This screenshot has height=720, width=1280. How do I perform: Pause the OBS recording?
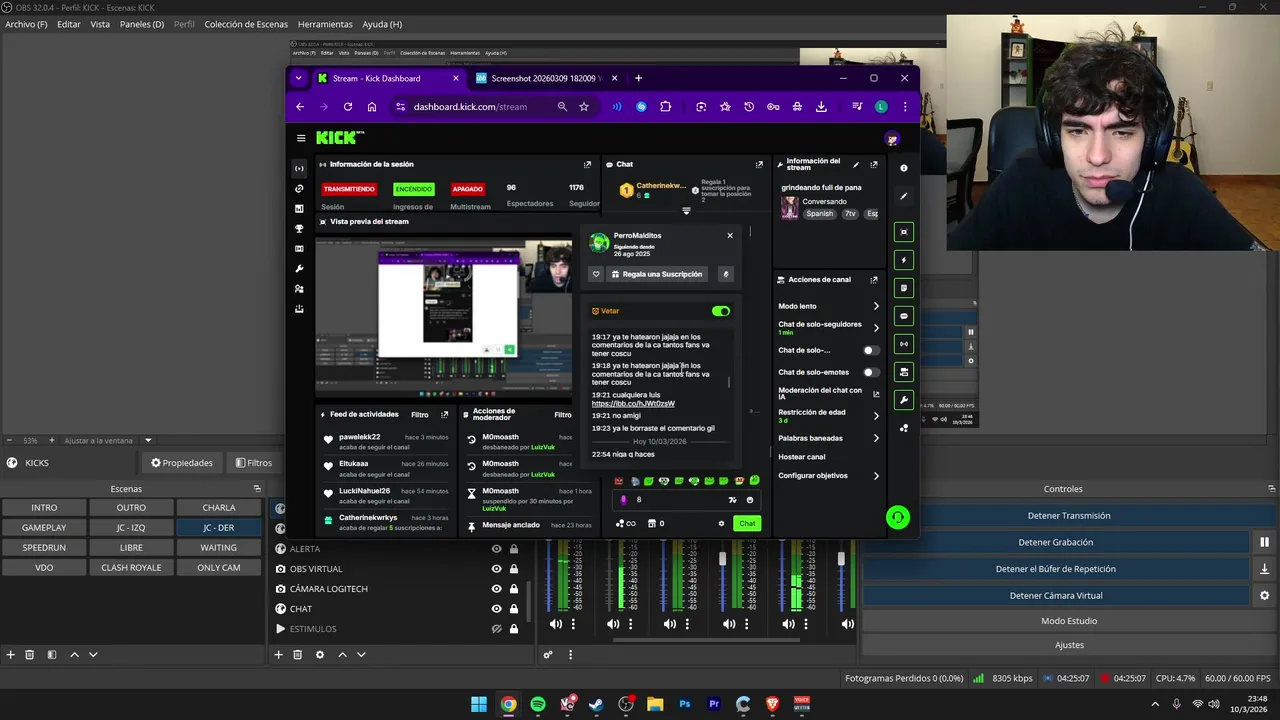(x=1264, y=542)
